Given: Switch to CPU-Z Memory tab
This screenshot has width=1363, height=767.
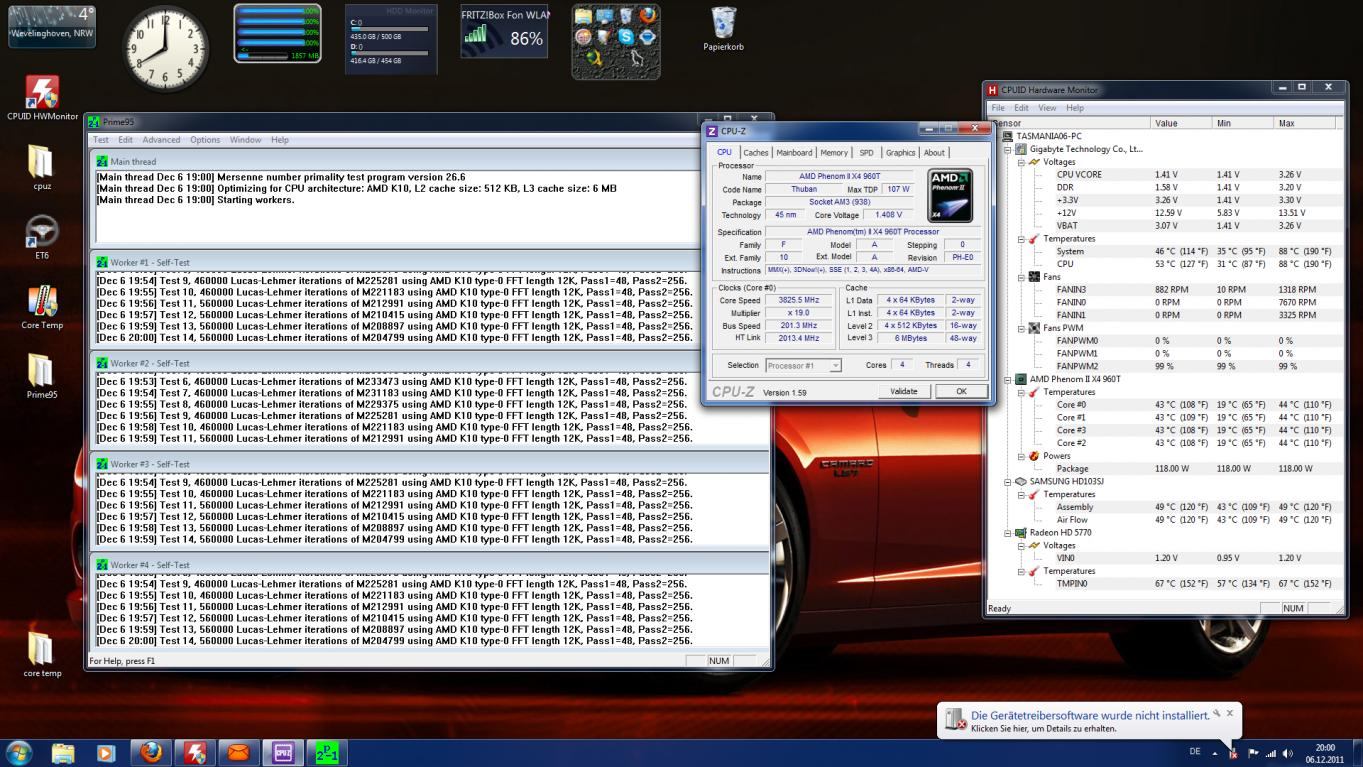Looking at the screenshot, I should [x=834, y=153].
